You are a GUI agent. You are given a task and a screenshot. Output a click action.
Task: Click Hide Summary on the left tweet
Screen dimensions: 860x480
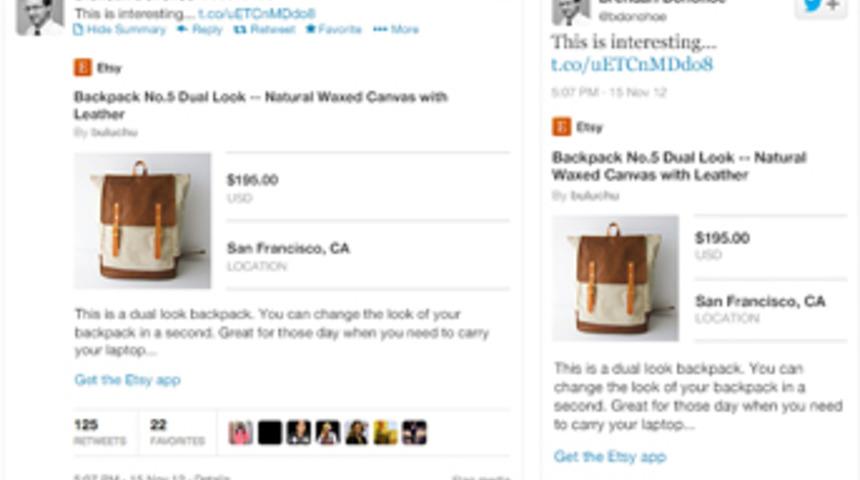(119, 30)
